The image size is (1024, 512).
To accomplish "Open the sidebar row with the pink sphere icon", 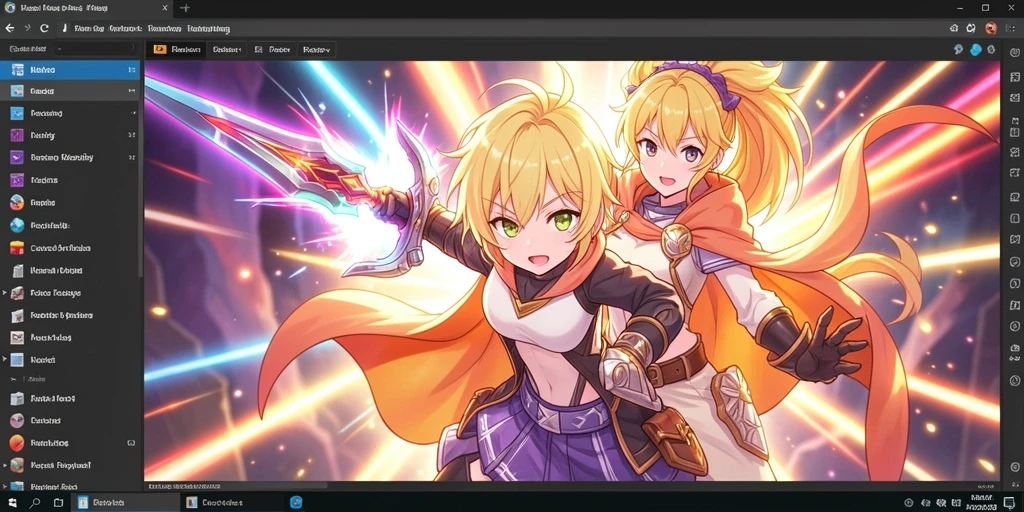I will [70, 421].
